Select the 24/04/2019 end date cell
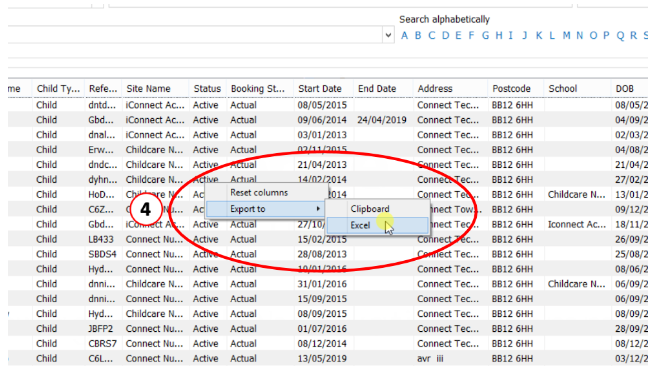 pyautogui.click(x=382, y=120)
